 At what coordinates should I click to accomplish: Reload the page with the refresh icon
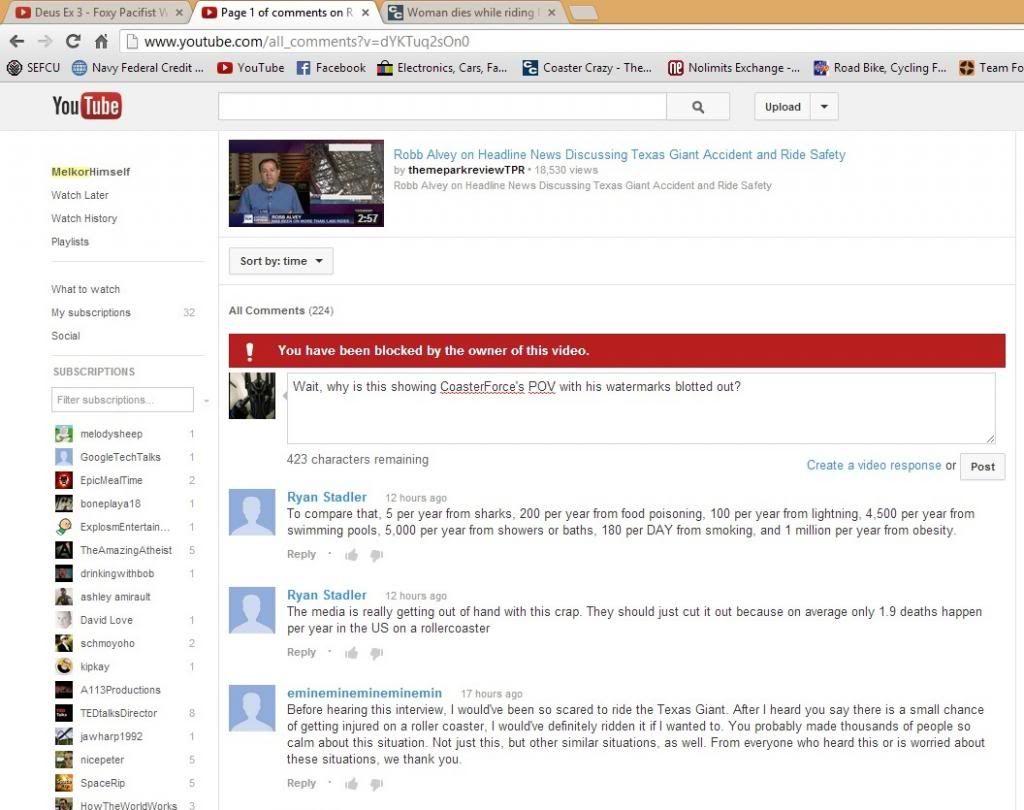[73, 41]
